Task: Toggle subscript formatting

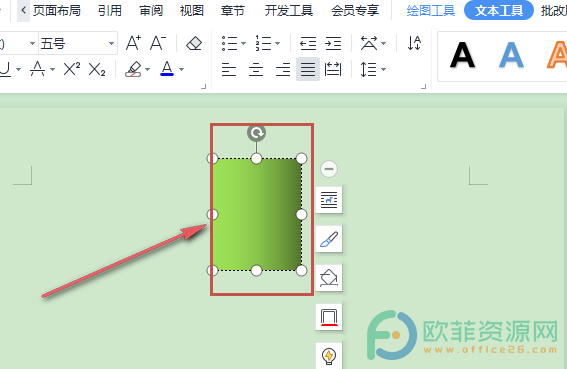Action: [x=97, y=69]
